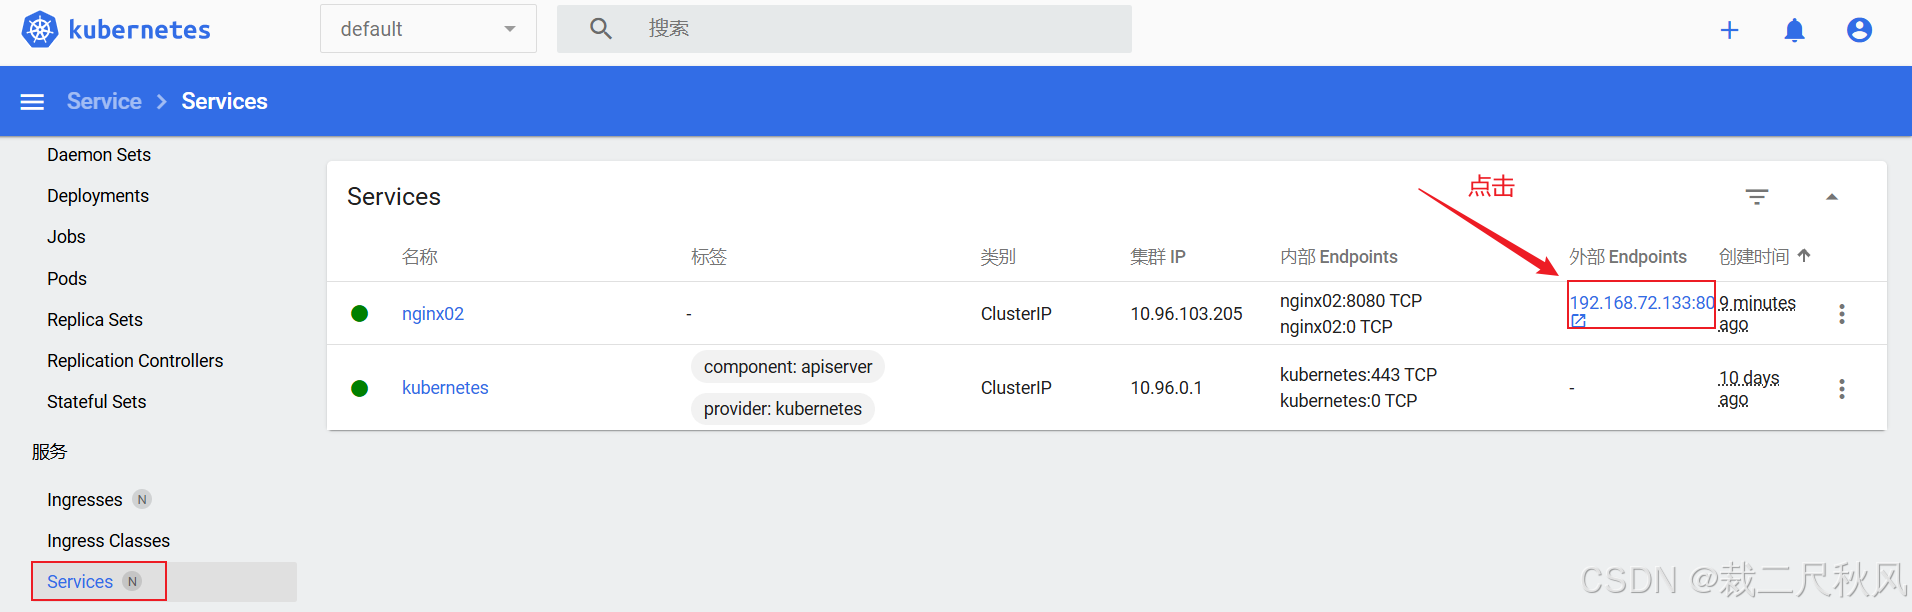1912x612 pixels.
Task: Click the 集群 IP column header
Action: pyautogui.click(x=1158, y=257)
